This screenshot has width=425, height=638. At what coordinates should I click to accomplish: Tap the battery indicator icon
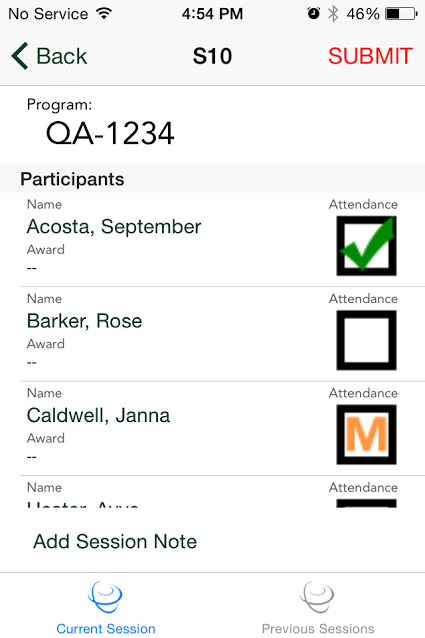(401, 14)
